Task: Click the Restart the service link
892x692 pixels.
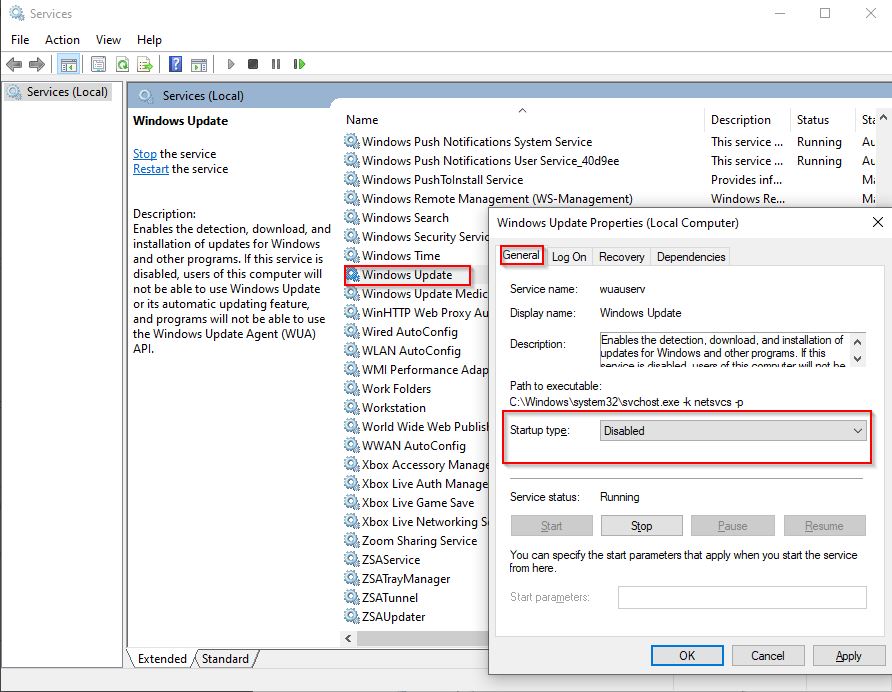Action: click(x=151, y=169)
